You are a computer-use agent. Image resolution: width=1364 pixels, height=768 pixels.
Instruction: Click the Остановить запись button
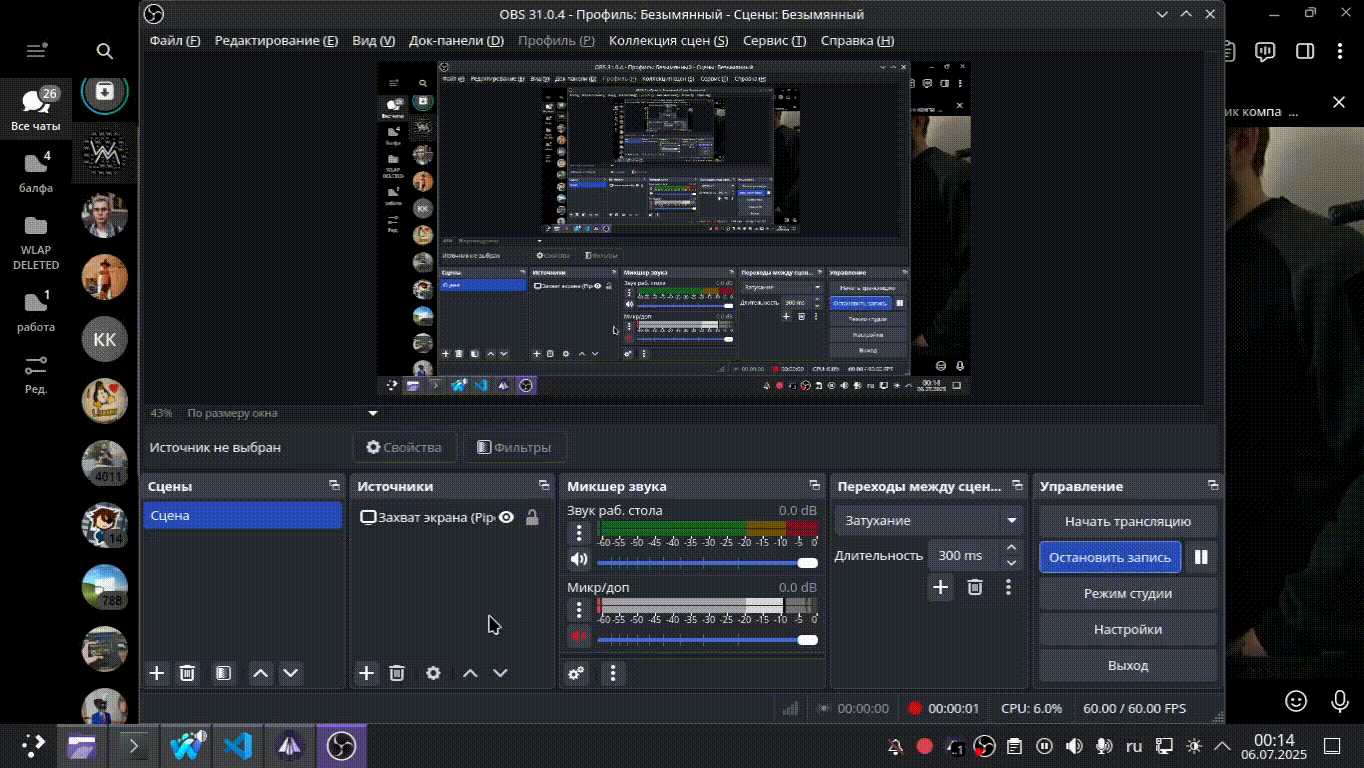coord(1110,557)
